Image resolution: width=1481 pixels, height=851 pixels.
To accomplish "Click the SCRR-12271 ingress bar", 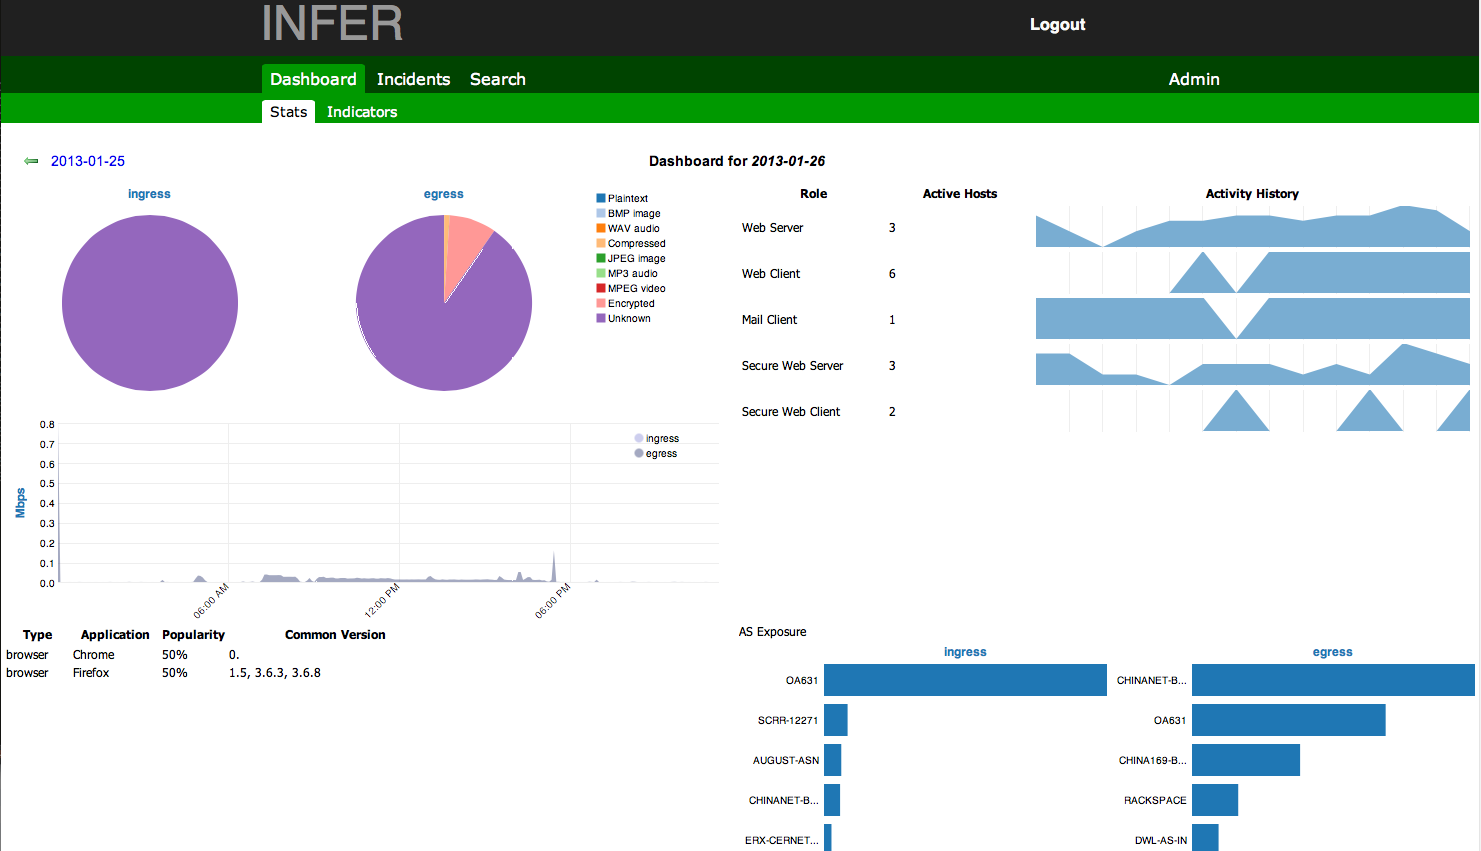I will tap(836, 720).
